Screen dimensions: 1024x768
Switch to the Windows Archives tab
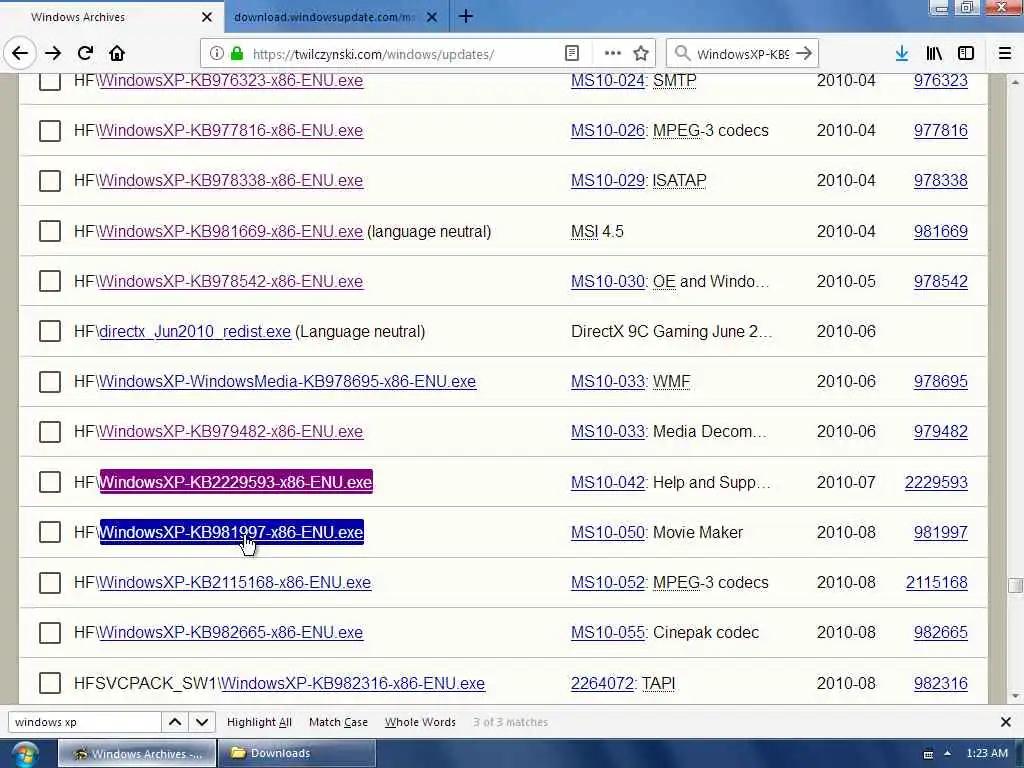pos(111,17)
